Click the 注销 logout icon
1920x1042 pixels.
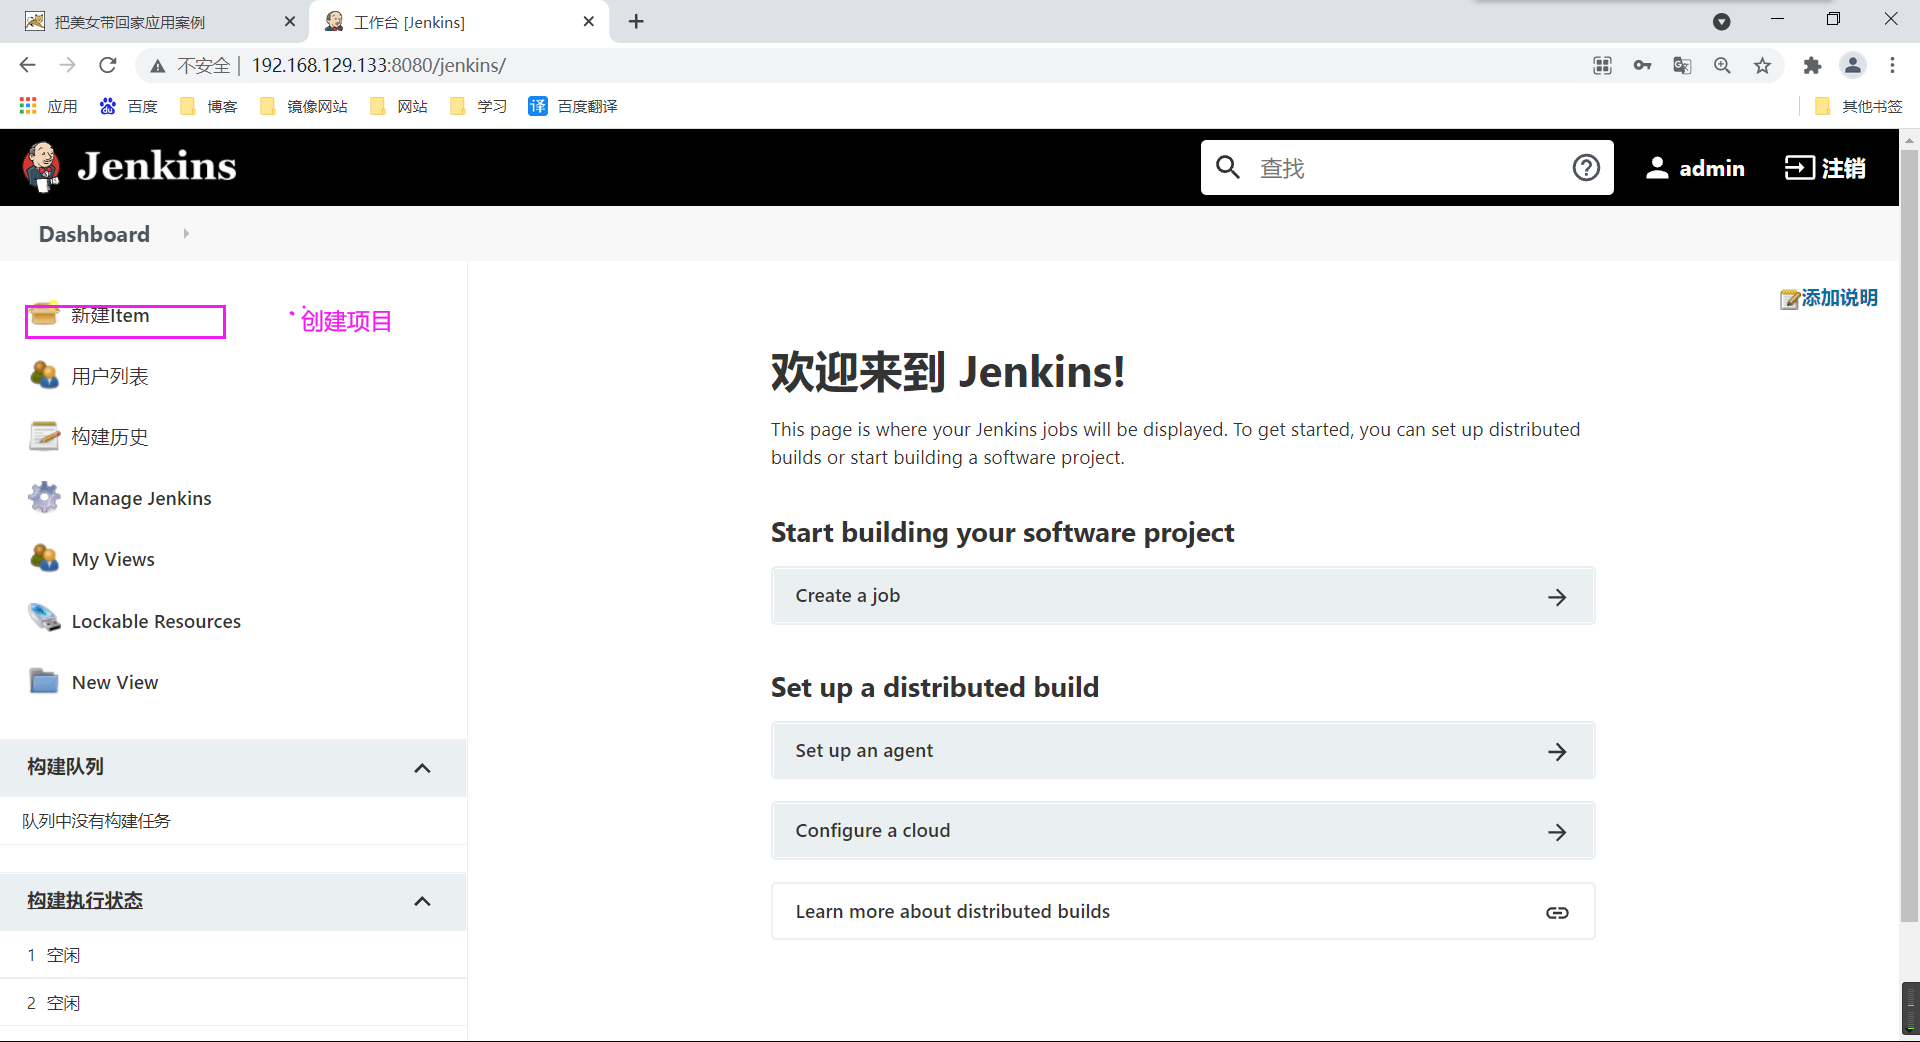tap(1800, 168)
